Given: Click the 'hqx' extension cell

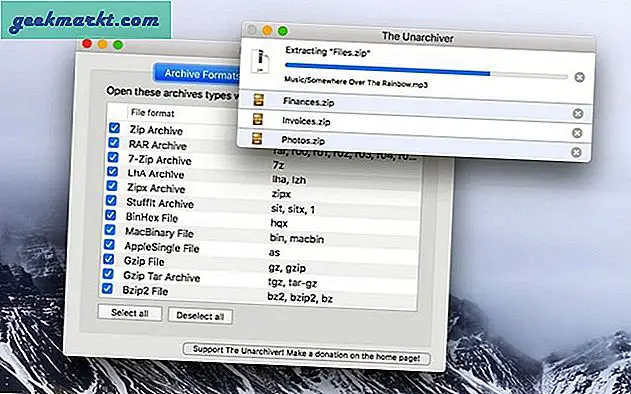Looking at the screenshot, I should point(279,223).
